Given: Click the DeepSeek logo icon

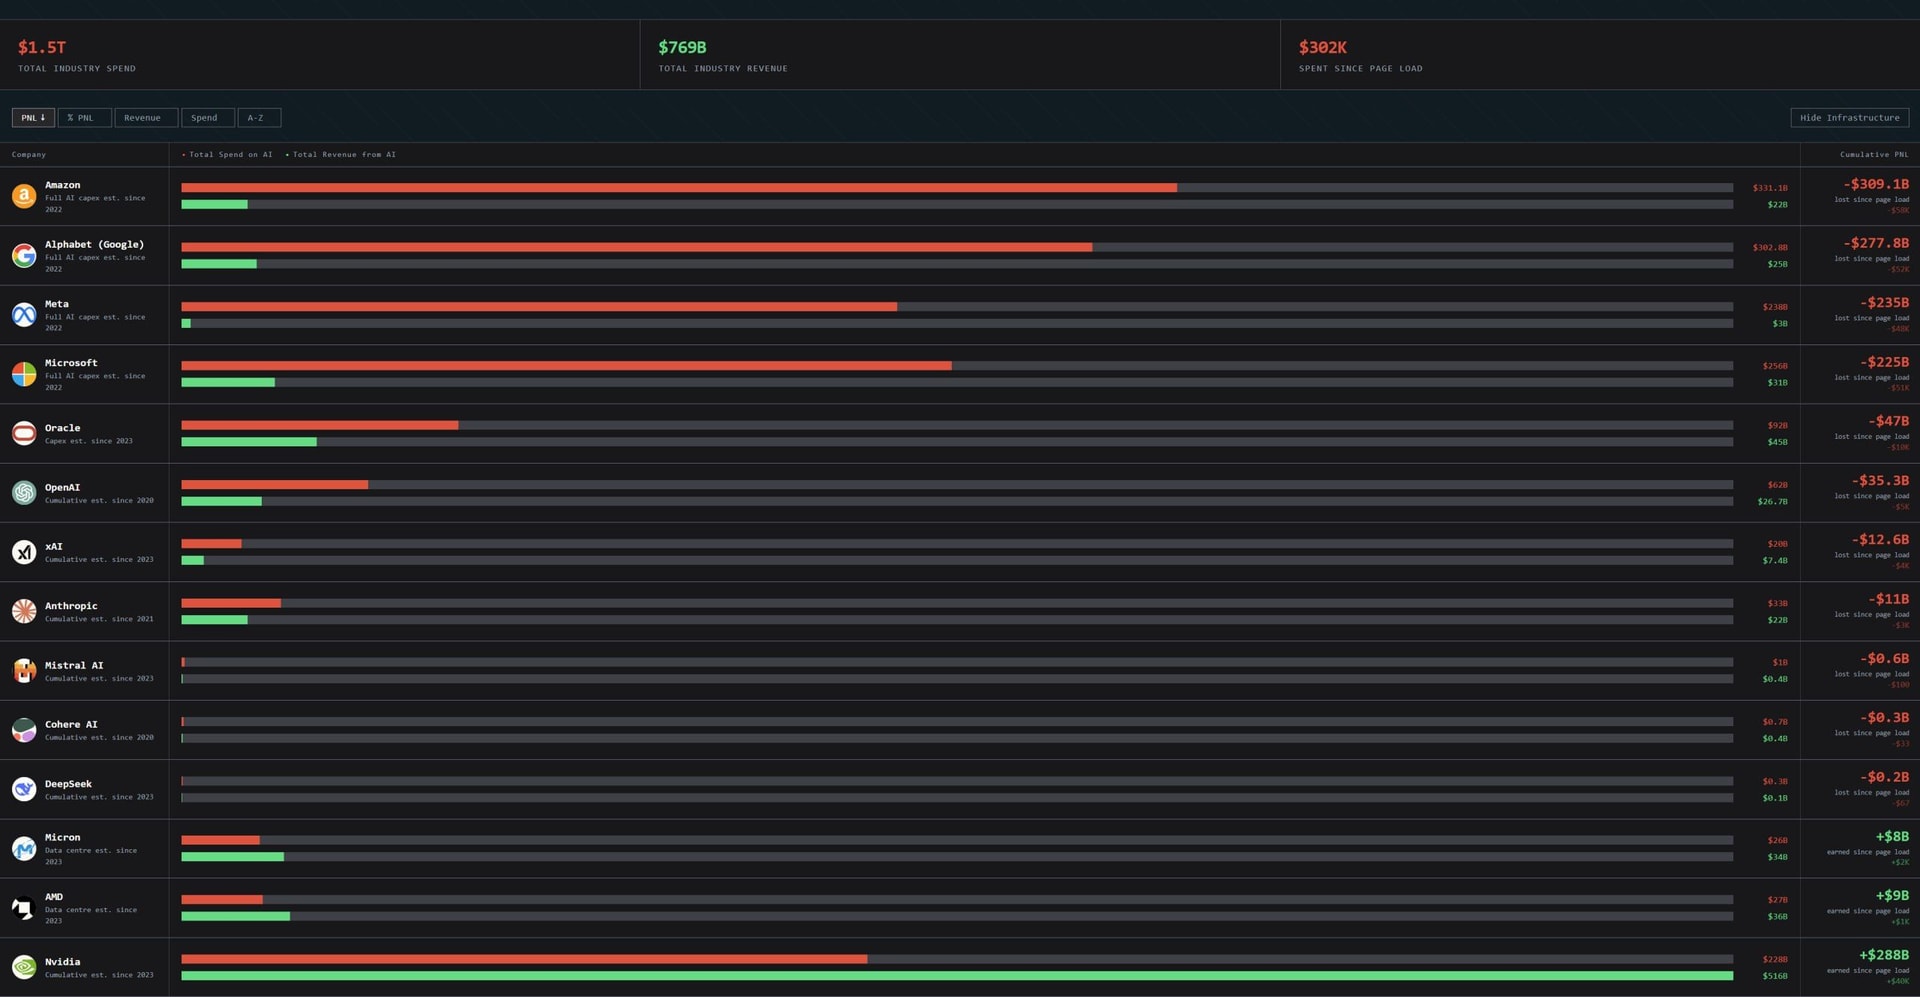Looking at the screenshot, I should coord(24,789).
